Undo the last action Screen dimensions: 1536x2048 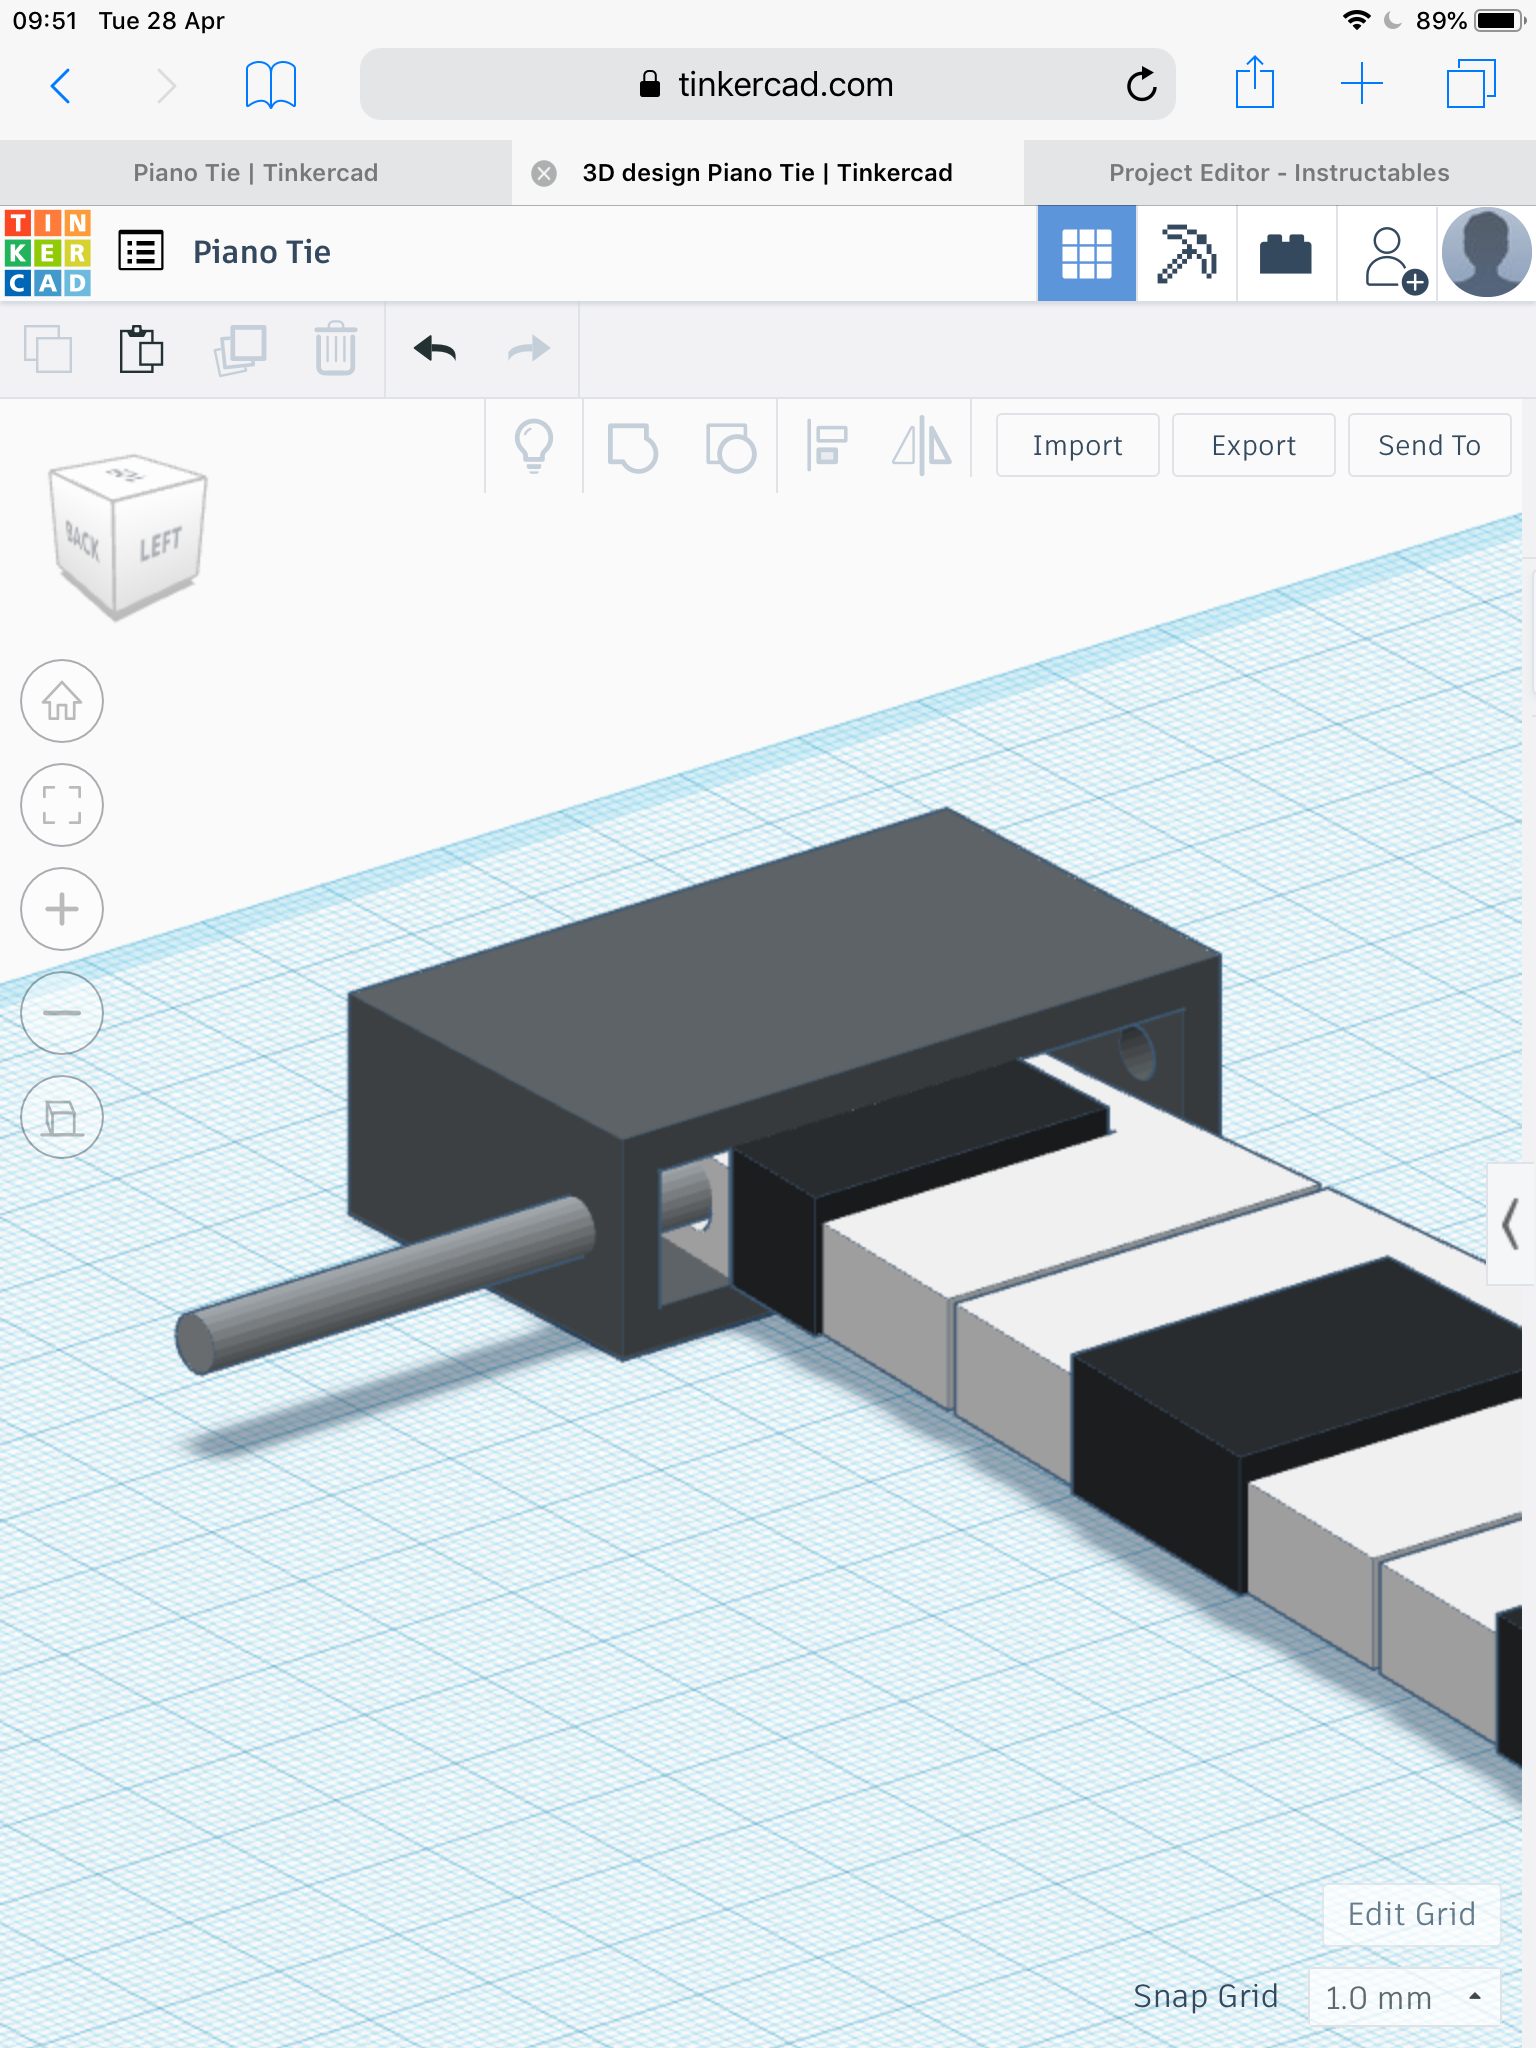[435, 349]
